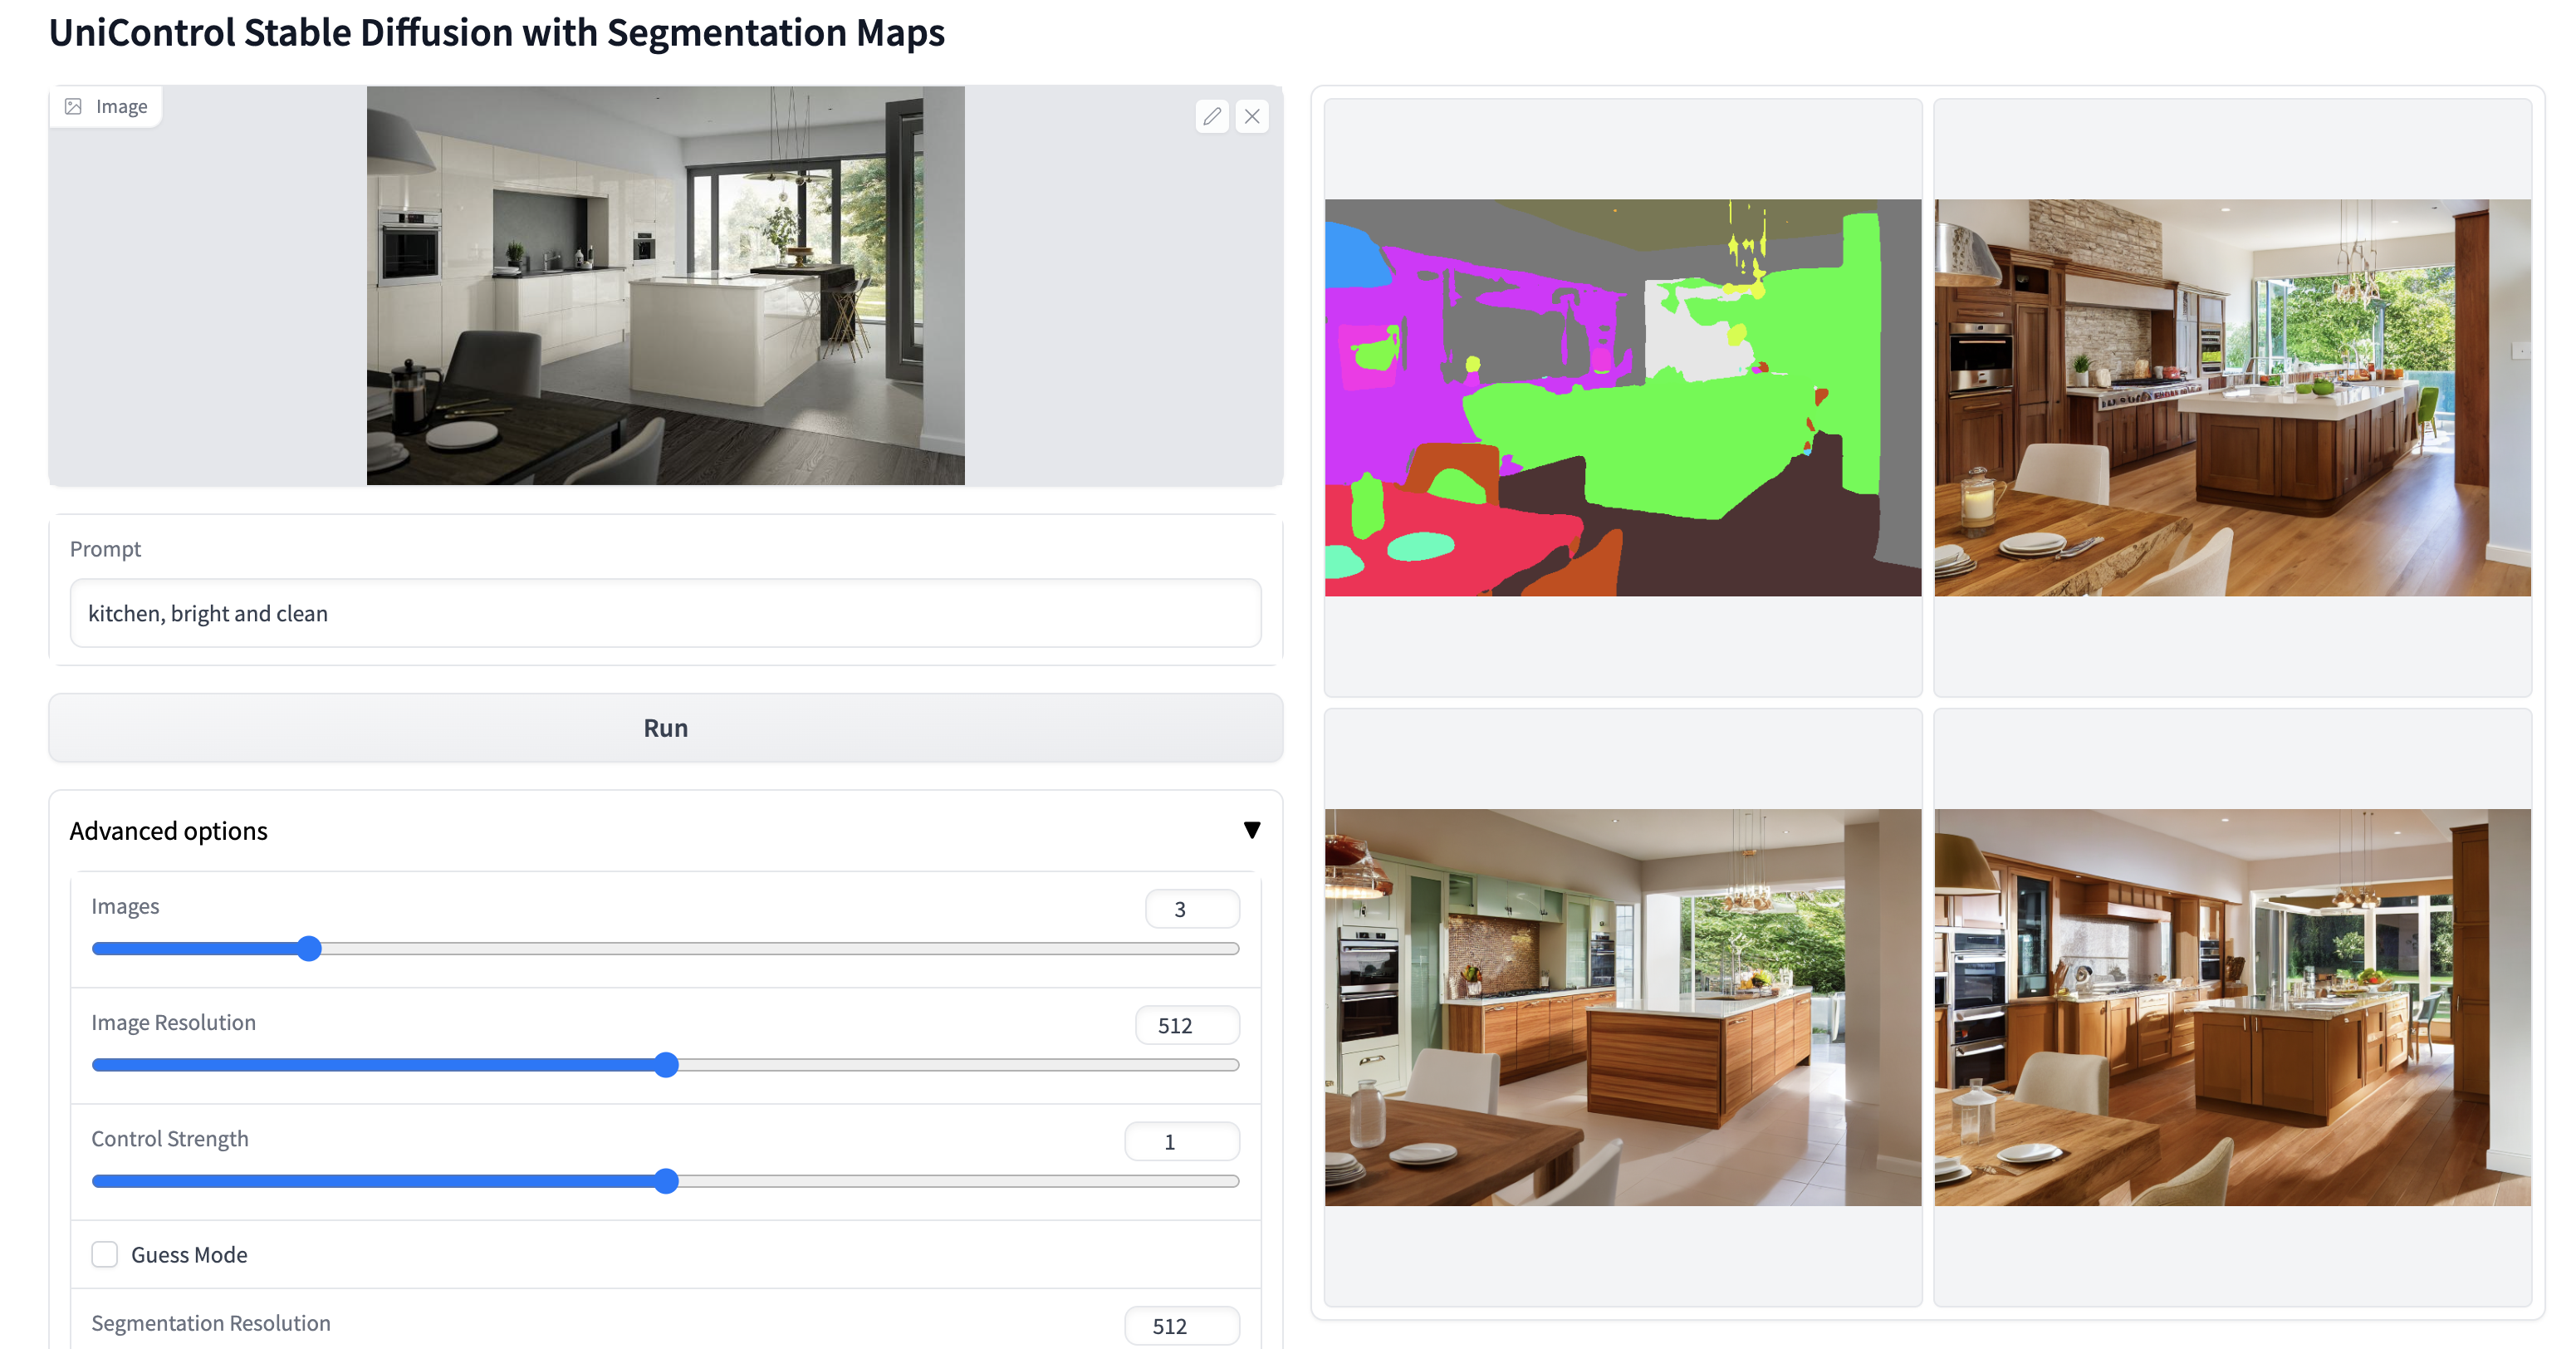The image size is (2576, 1349).
Task: Click the Prompt text field
Action: (665, 613)
